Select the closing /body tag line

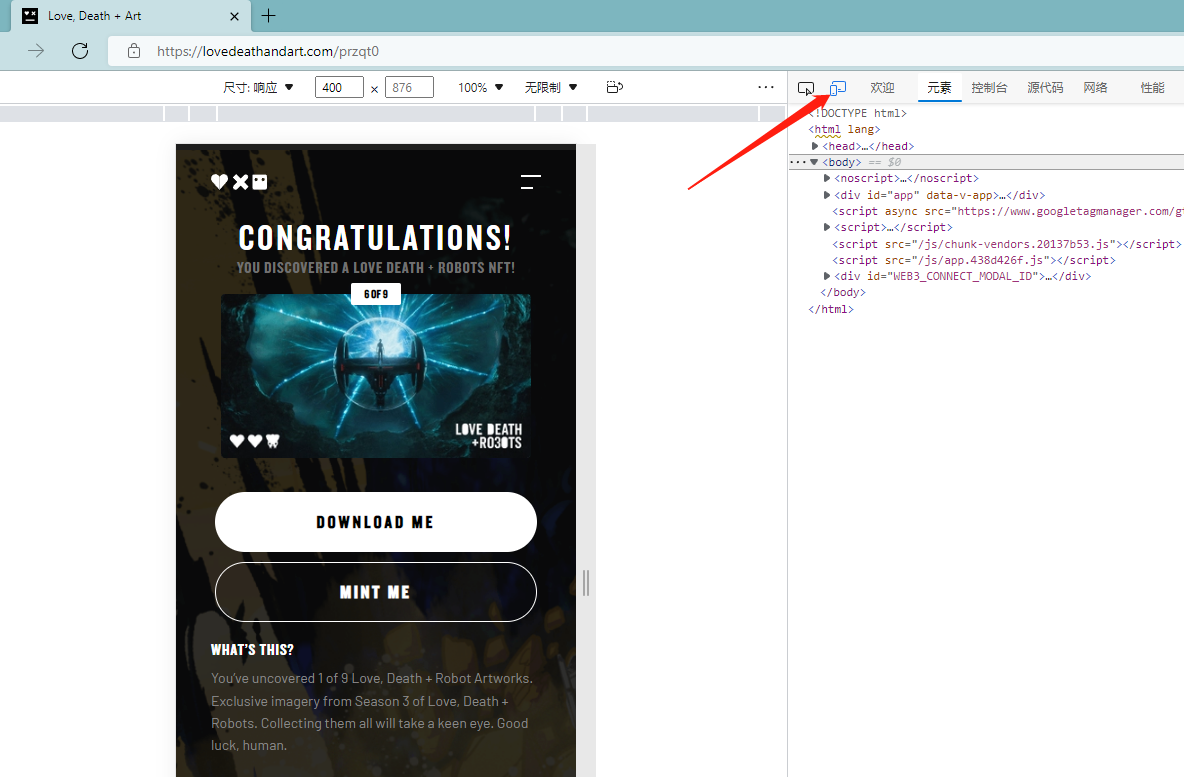843,292
